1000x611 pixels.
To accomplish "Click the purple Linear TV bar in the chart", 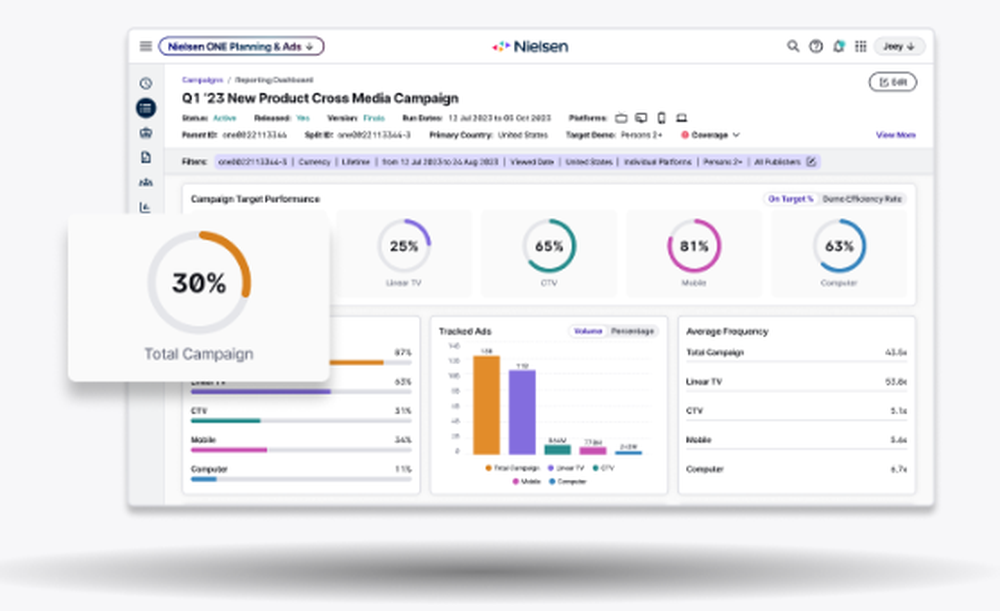I will click(x=522, y=412).
